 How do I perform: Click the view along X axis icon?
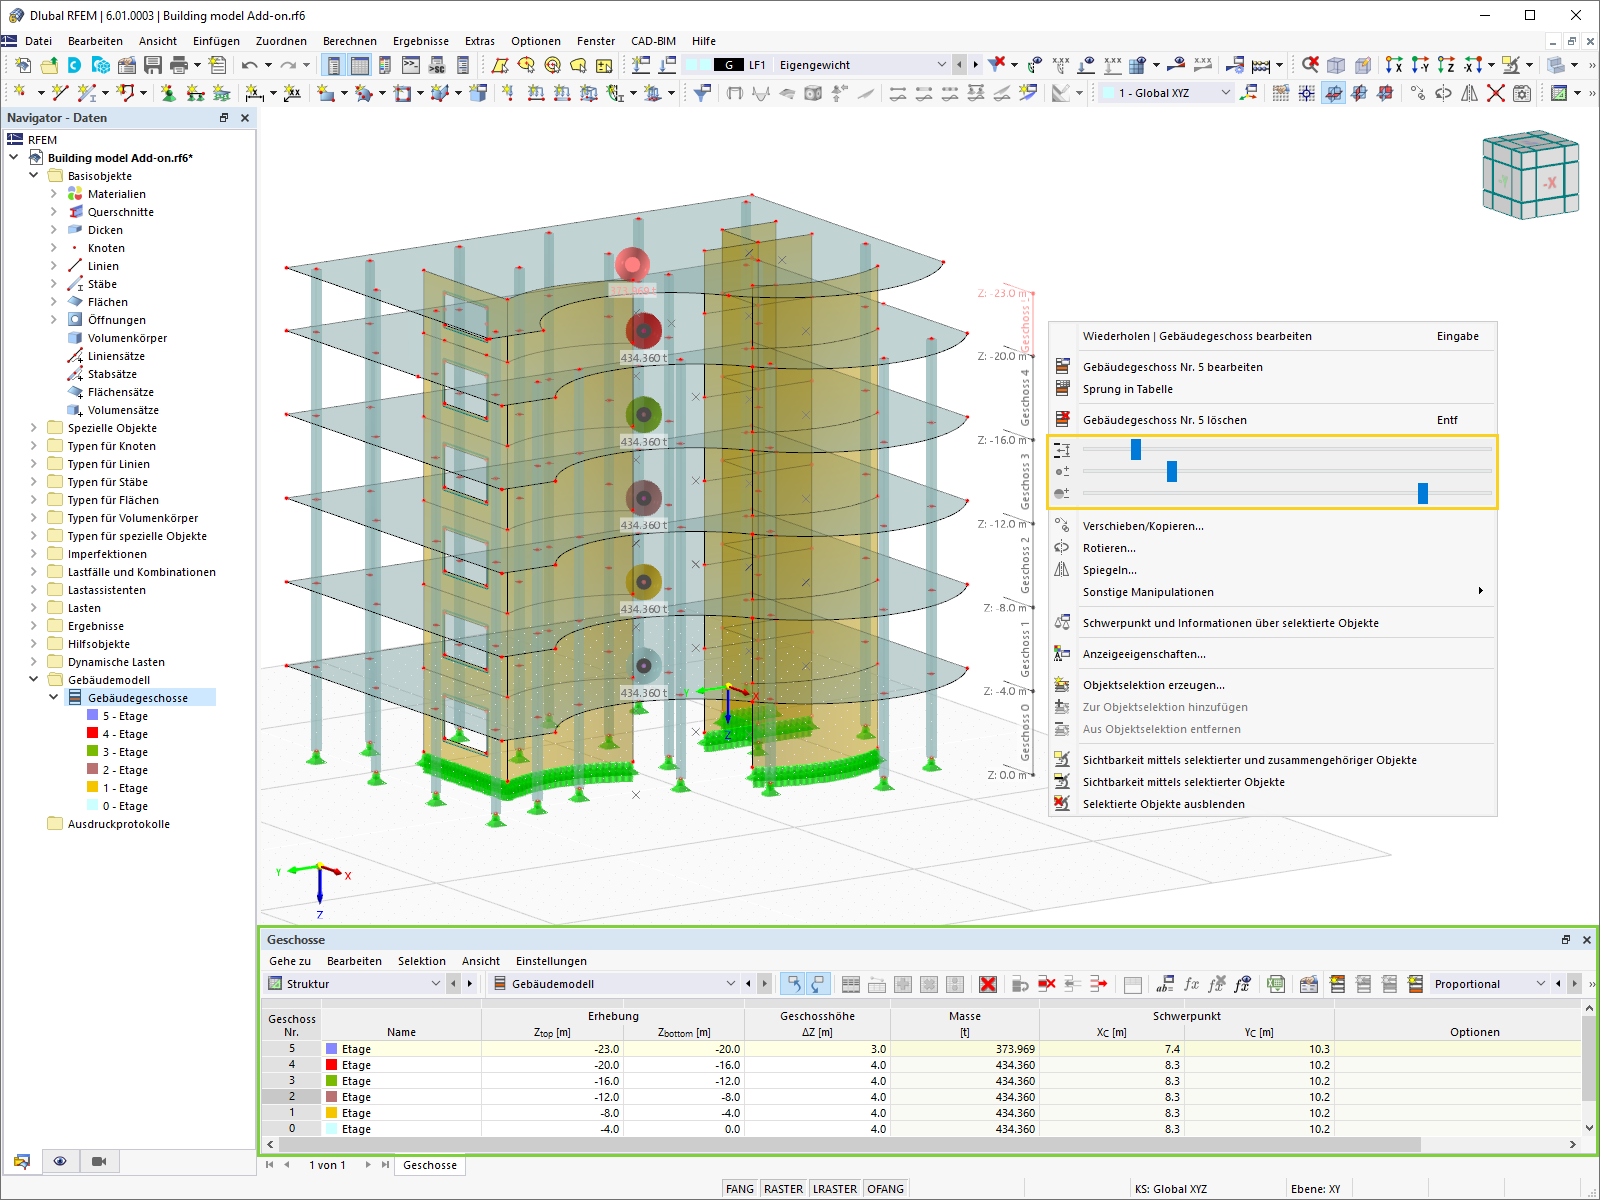coord(1394,65)
